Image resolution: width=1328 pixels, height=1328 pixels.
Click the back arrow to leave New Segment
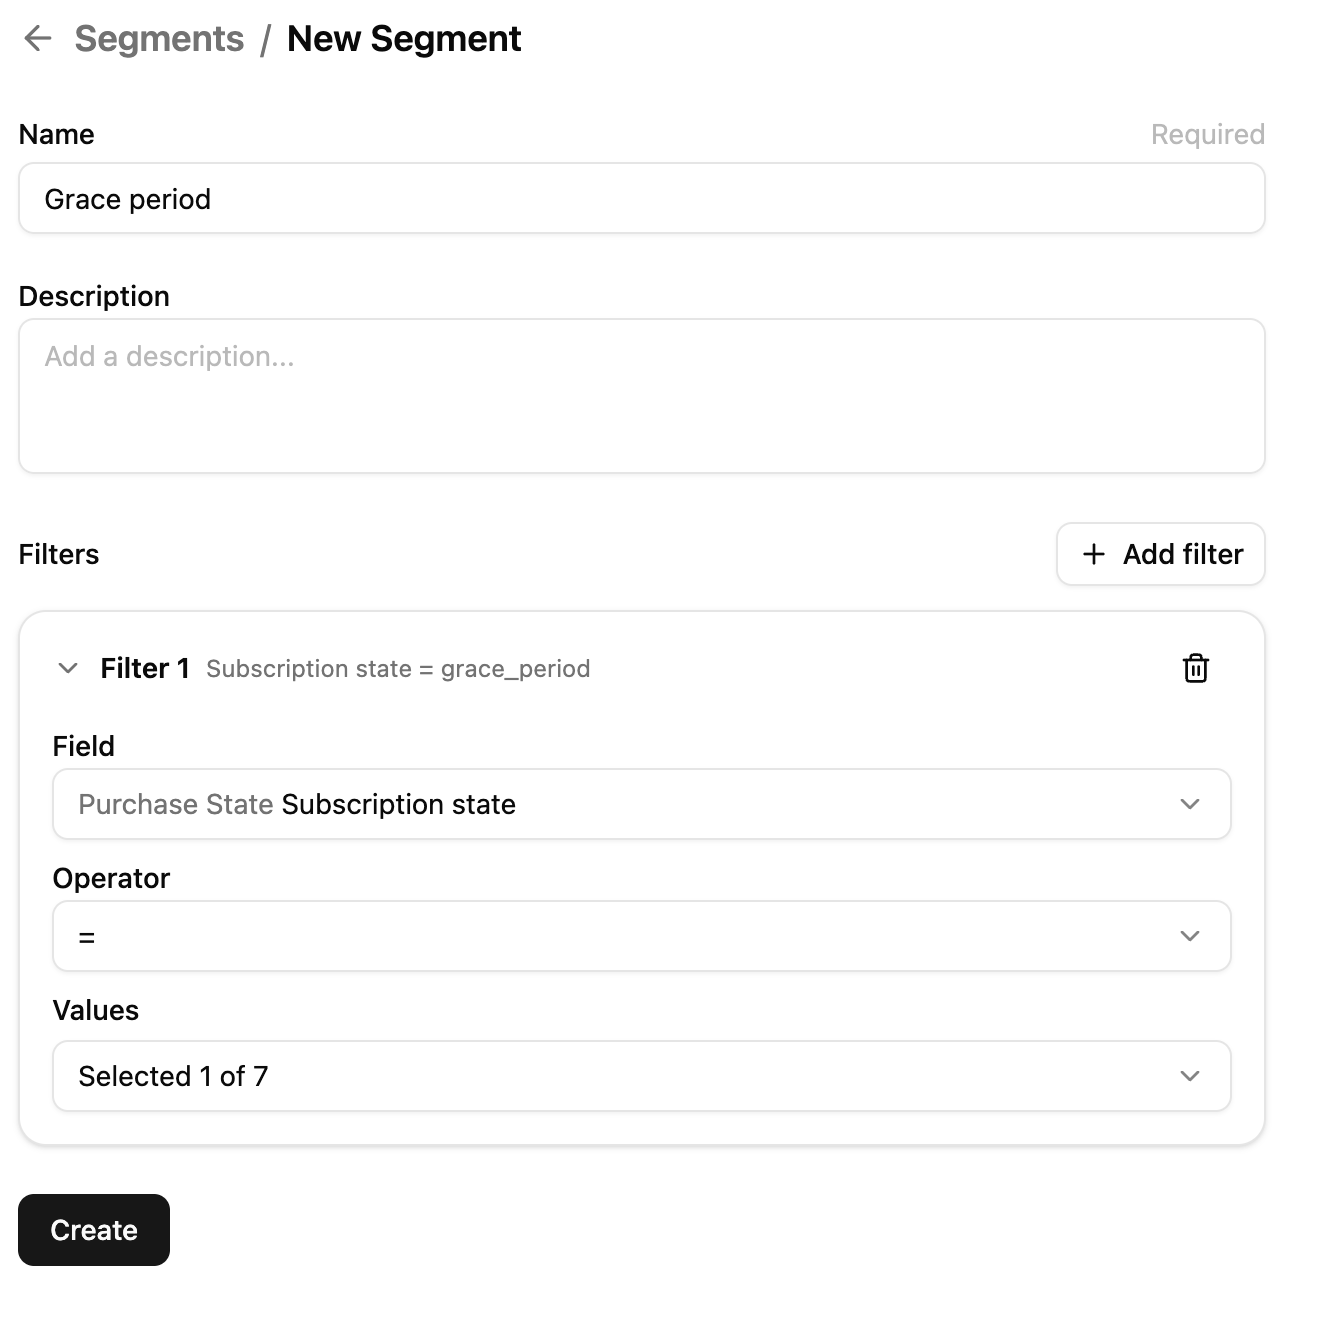pos(38,38)
